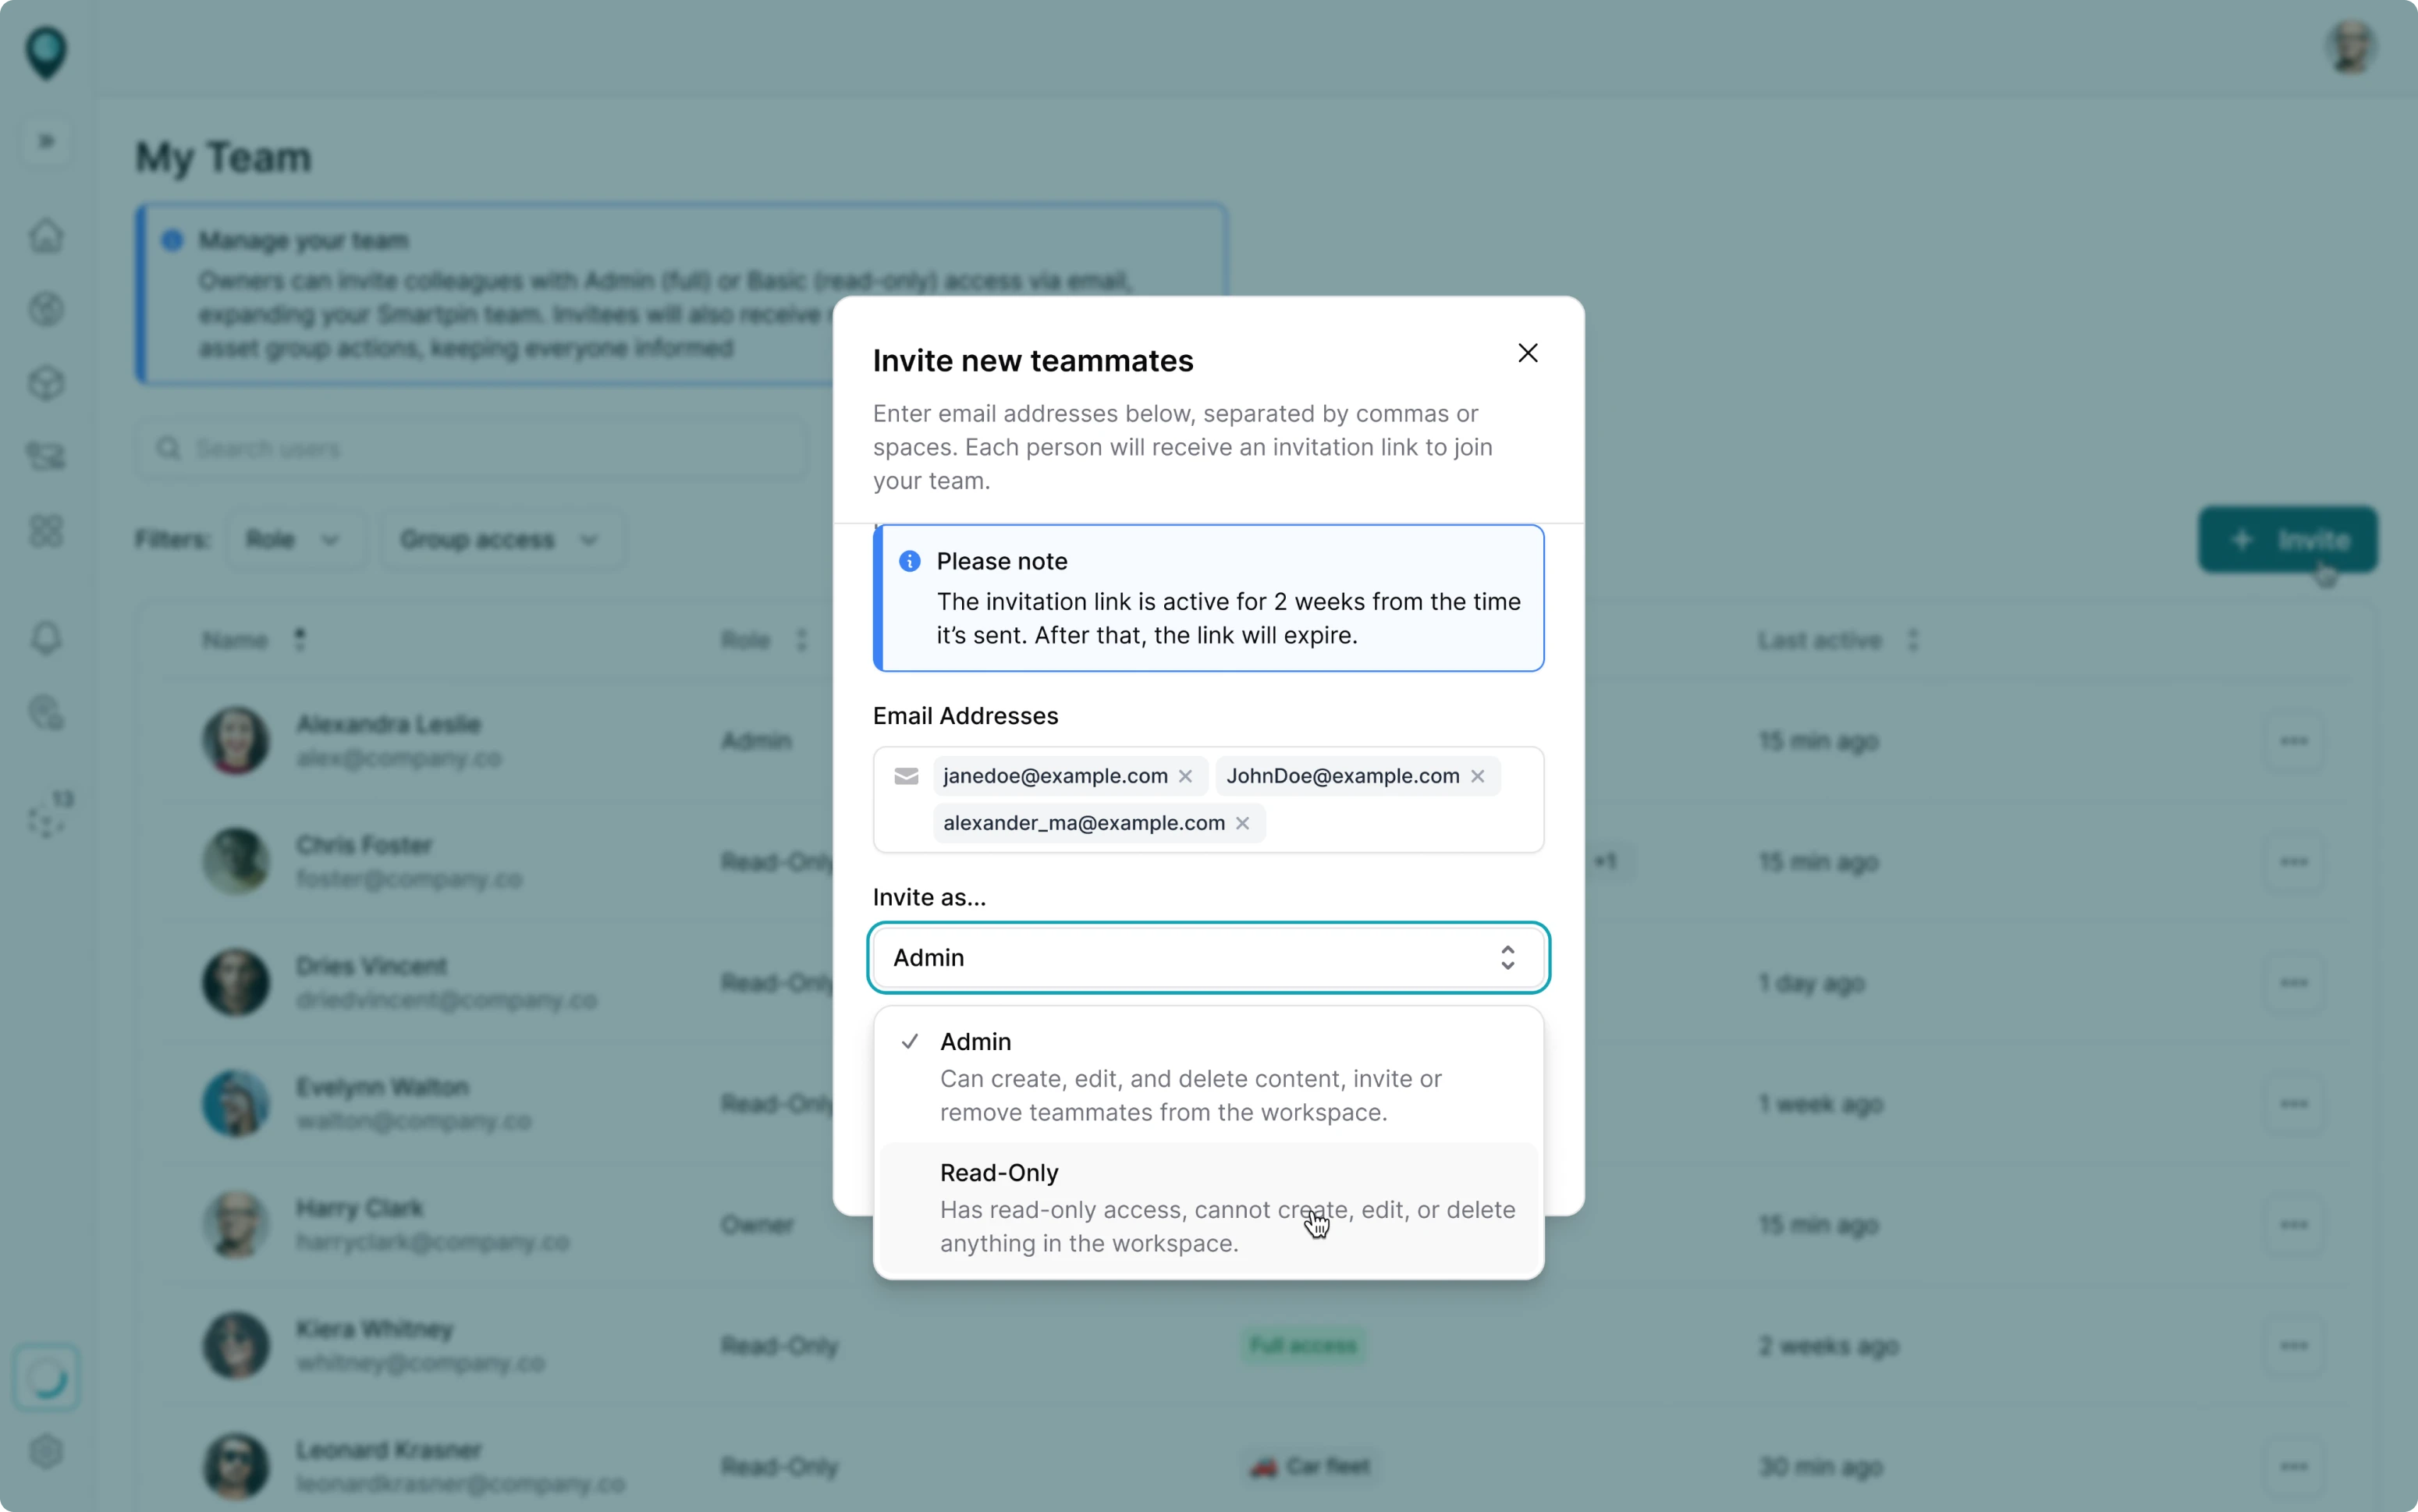The image size is (2418, 1512).
Task: Open the Group access filter dropdown
Action: tap(500, 539)
